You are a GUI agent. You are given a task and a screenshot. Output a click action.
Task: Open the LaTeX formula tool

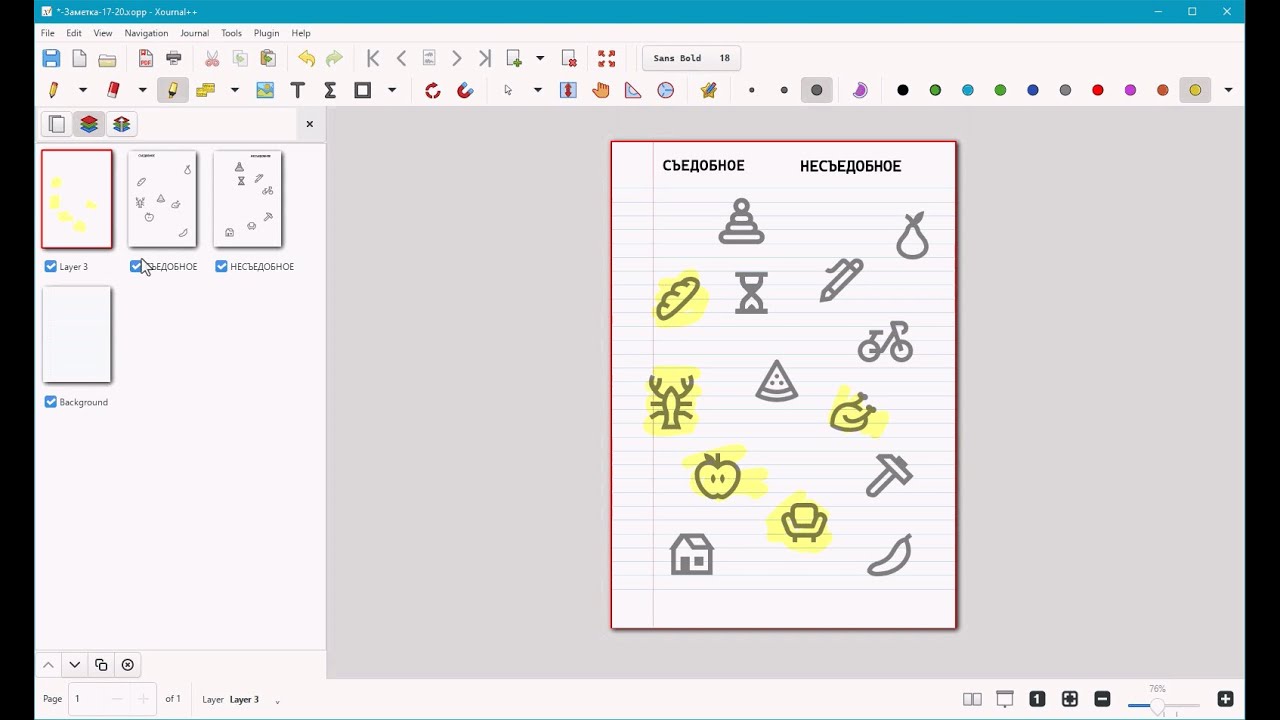tap(330, 90)
